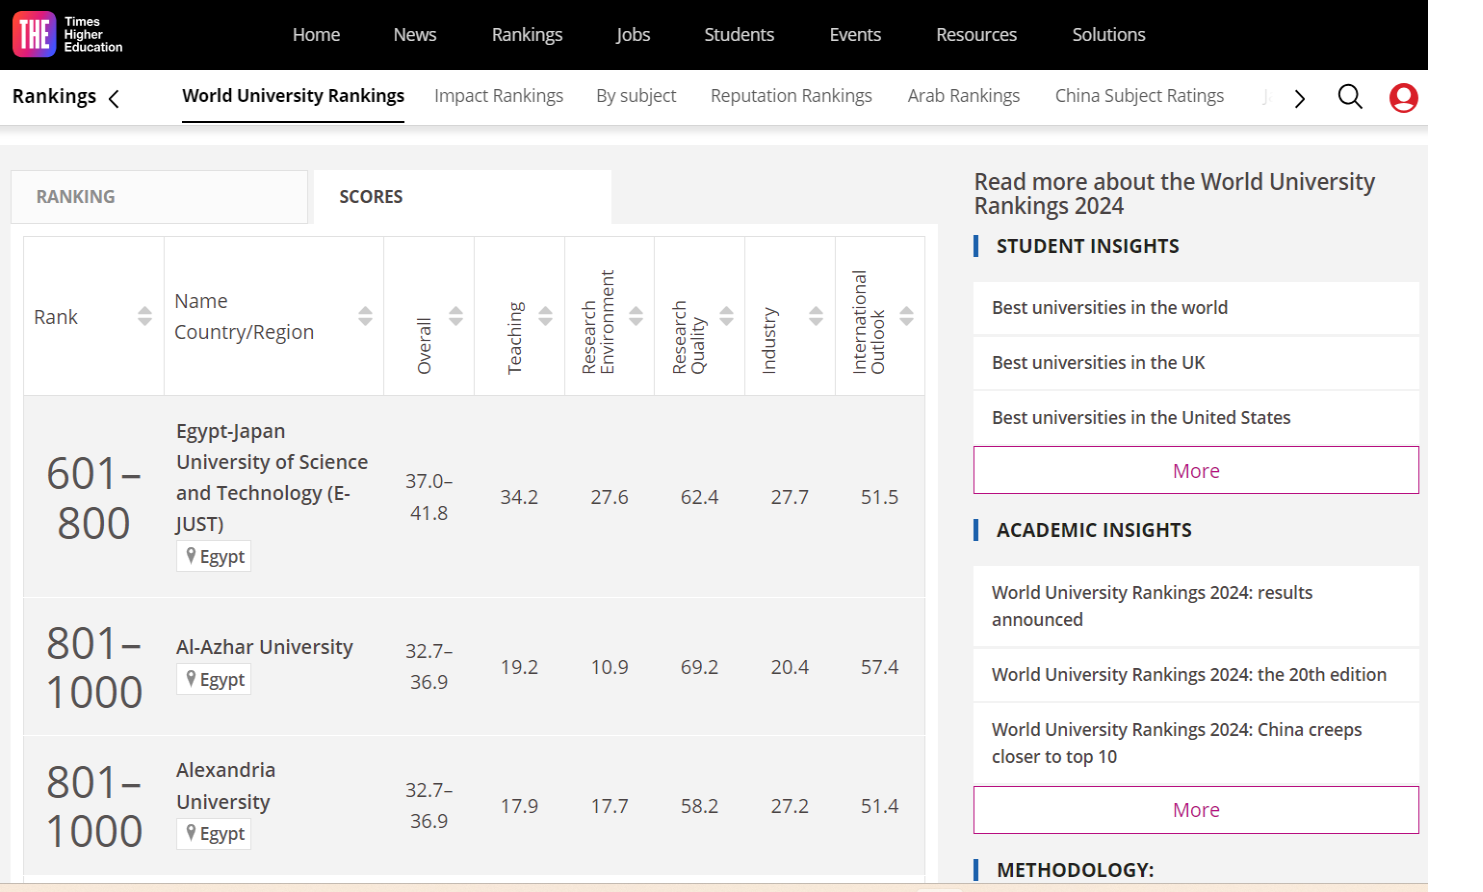Select the SCORES table tab
This screenshot has width=1483, height=892.
(x=462, y=197)
